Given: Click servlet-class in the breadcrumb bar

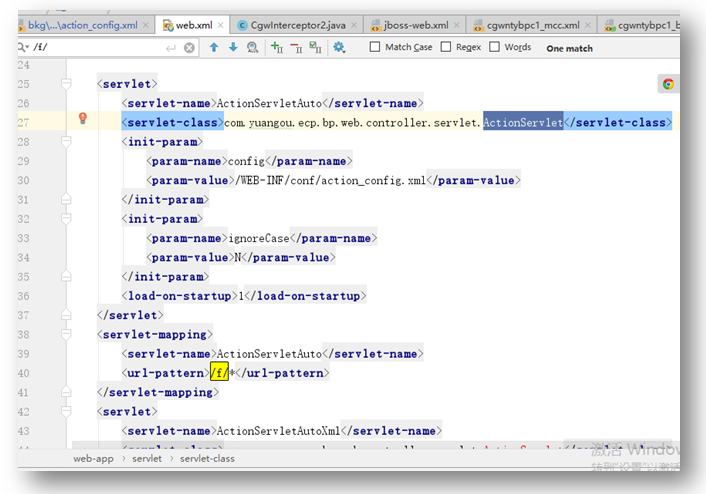Looking at the screenshot, I should click(207, 458).
